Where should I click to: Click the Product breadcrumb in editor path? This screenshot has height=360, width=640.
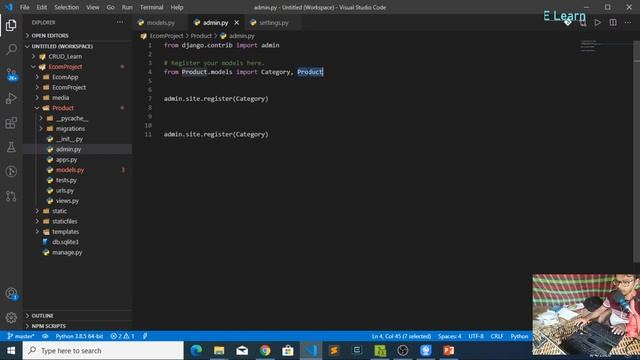[201, 36]
